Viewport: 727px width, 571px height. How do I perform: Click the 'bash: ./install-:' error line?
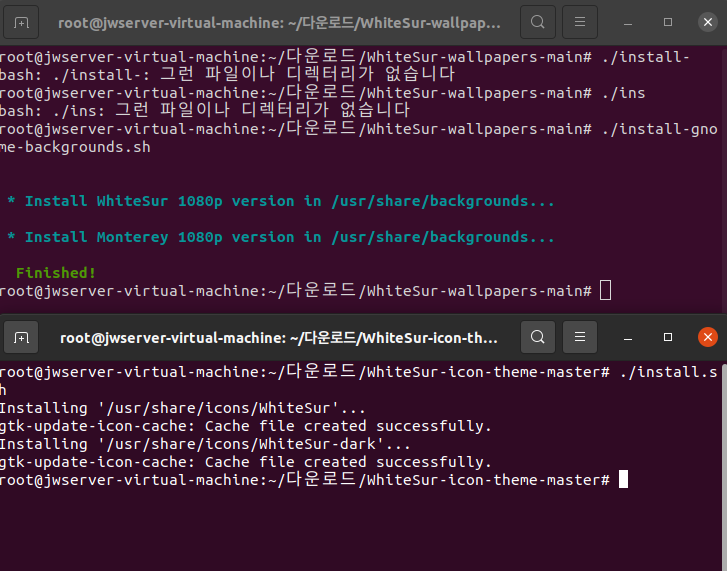click(x=227, y=75)
